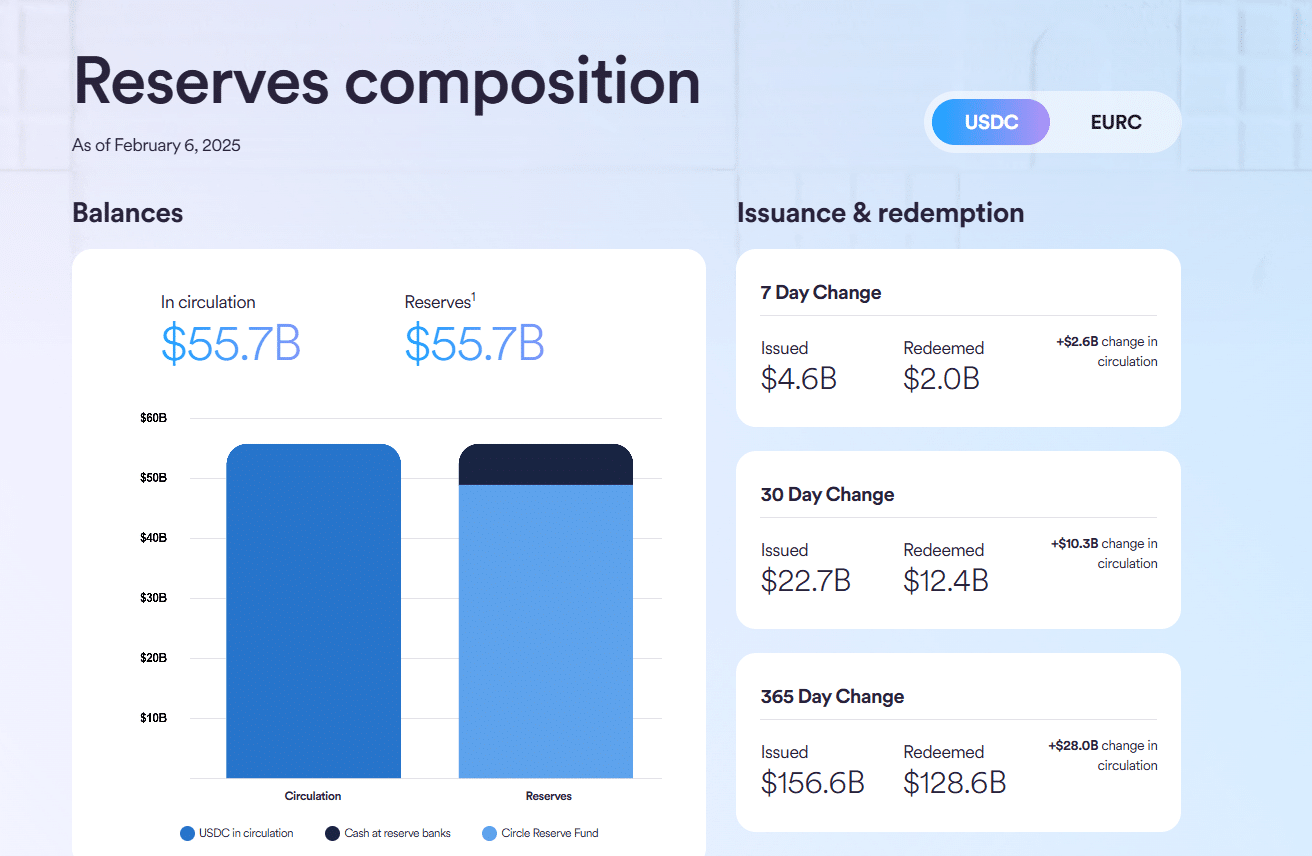Select the Circulation bar in the chart

coord(313,611)
